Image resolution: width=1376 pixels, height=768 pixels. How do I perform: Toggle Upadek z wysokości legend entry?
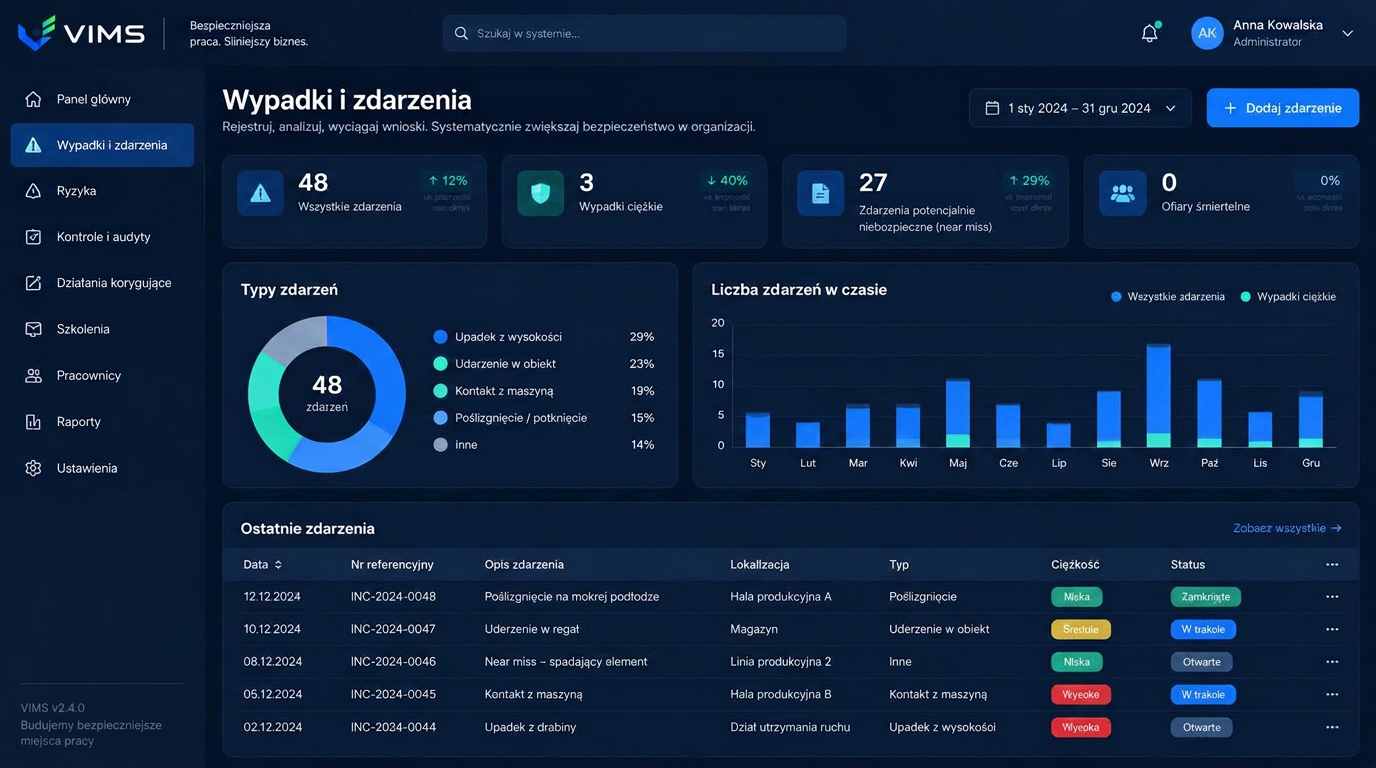pos(544,337)
